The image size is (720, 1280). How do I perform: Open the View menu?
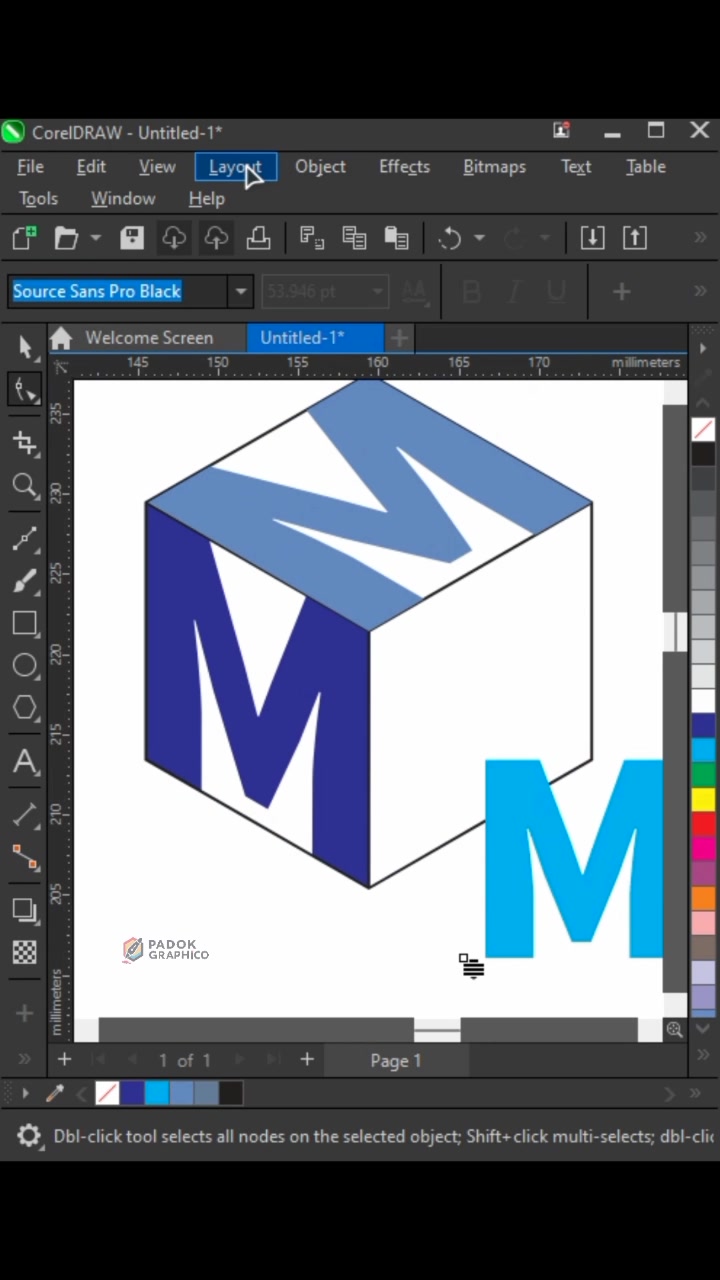point(157,167)
